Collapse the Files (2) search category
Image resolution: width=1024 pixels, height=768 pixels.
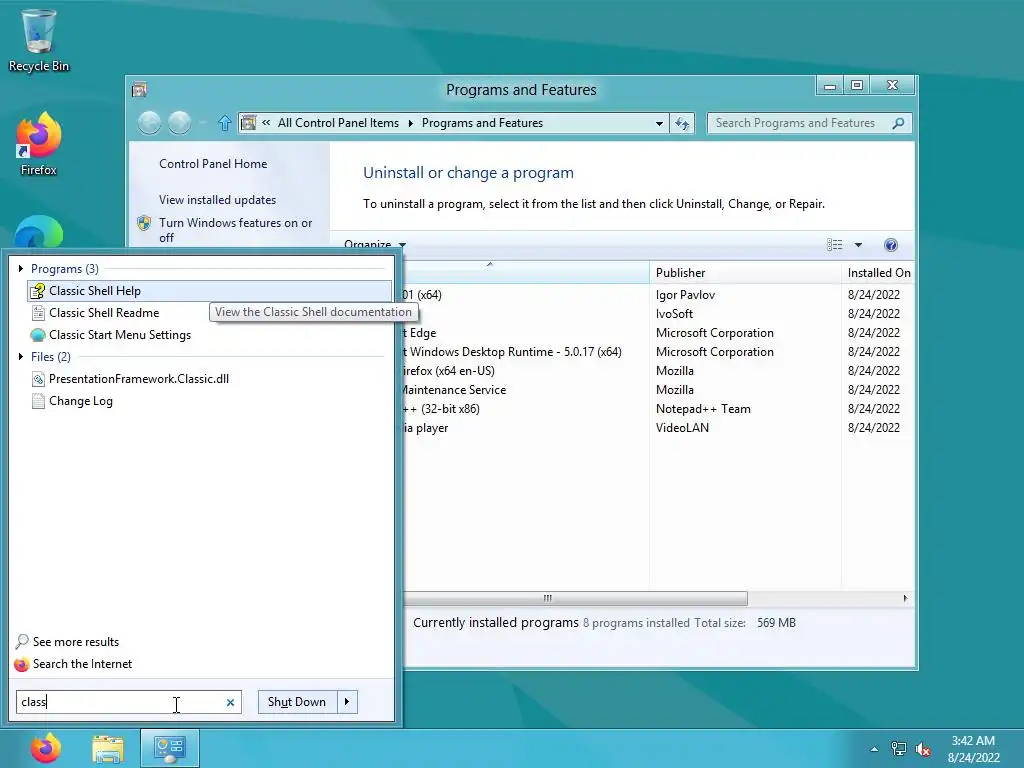21,357
